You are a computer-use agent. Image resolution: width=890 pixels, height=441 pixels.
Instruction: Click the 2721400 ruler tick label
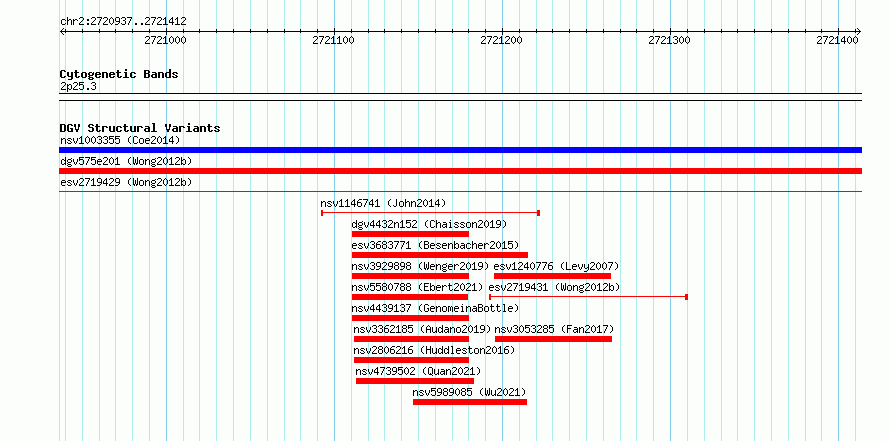(x=837, y=40)
